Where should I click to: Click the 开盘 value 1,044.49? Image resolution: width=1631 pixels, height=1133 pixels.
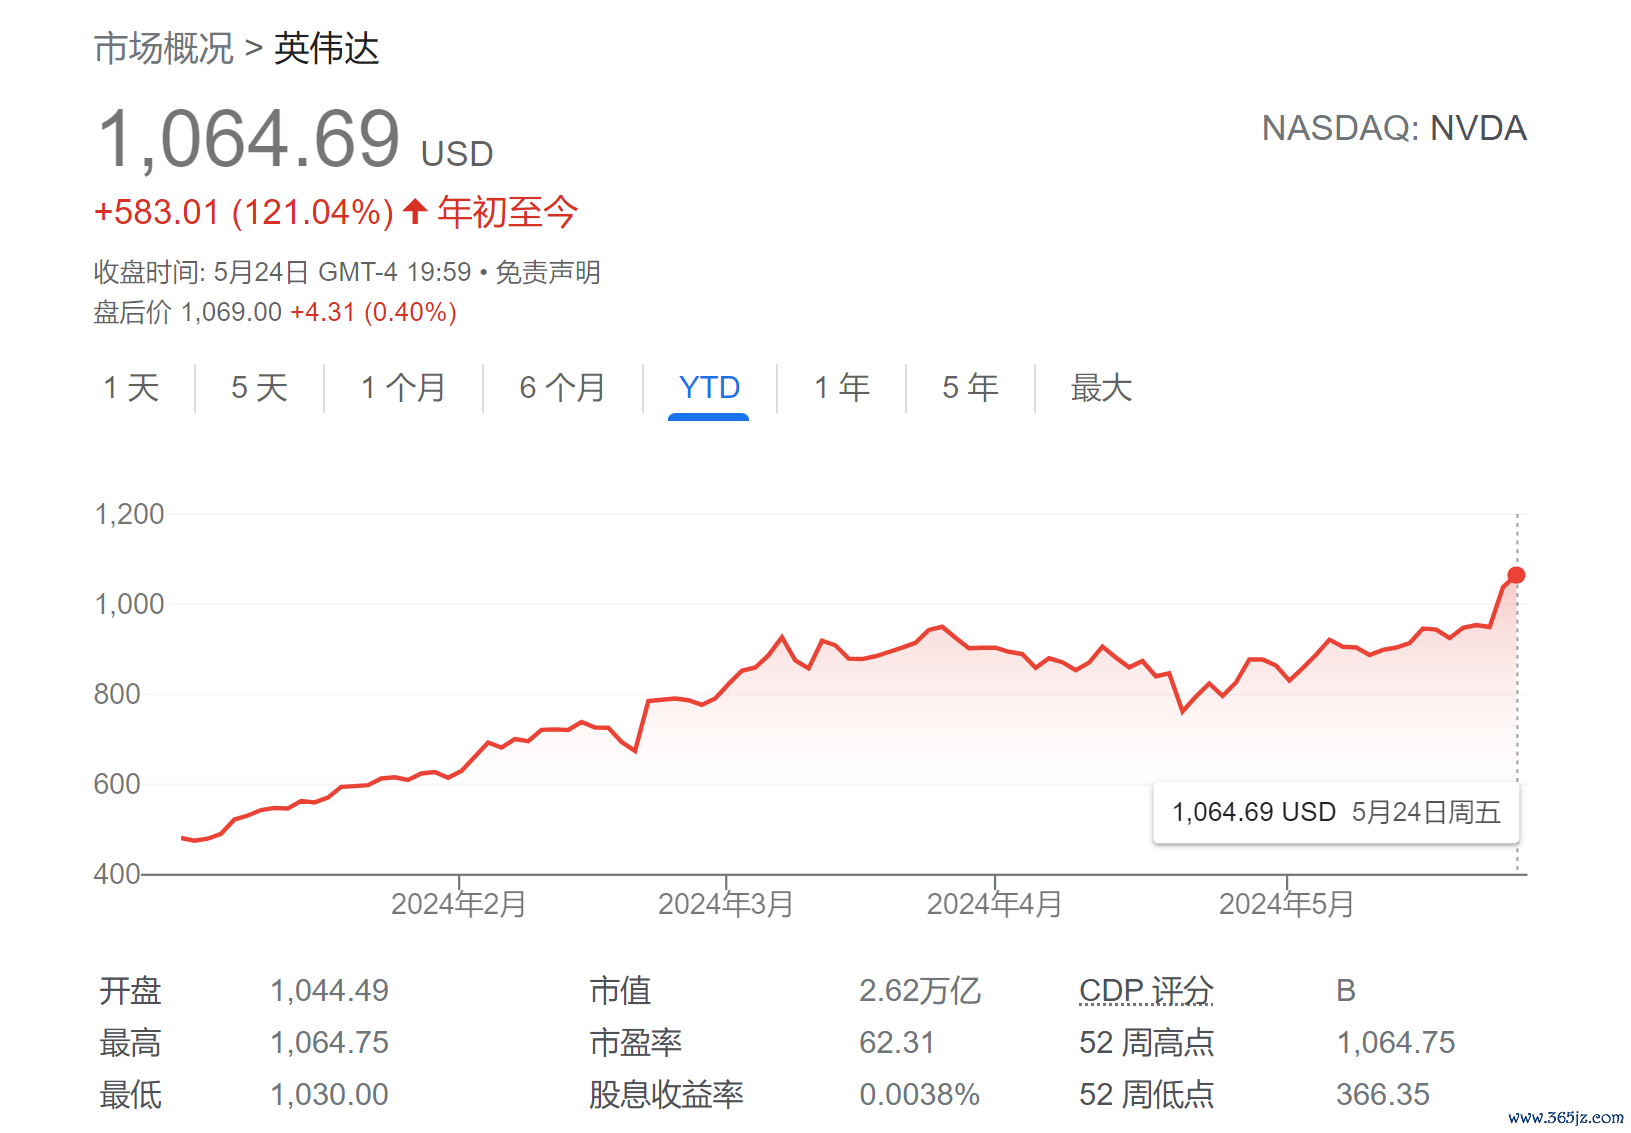click(329, 990)
